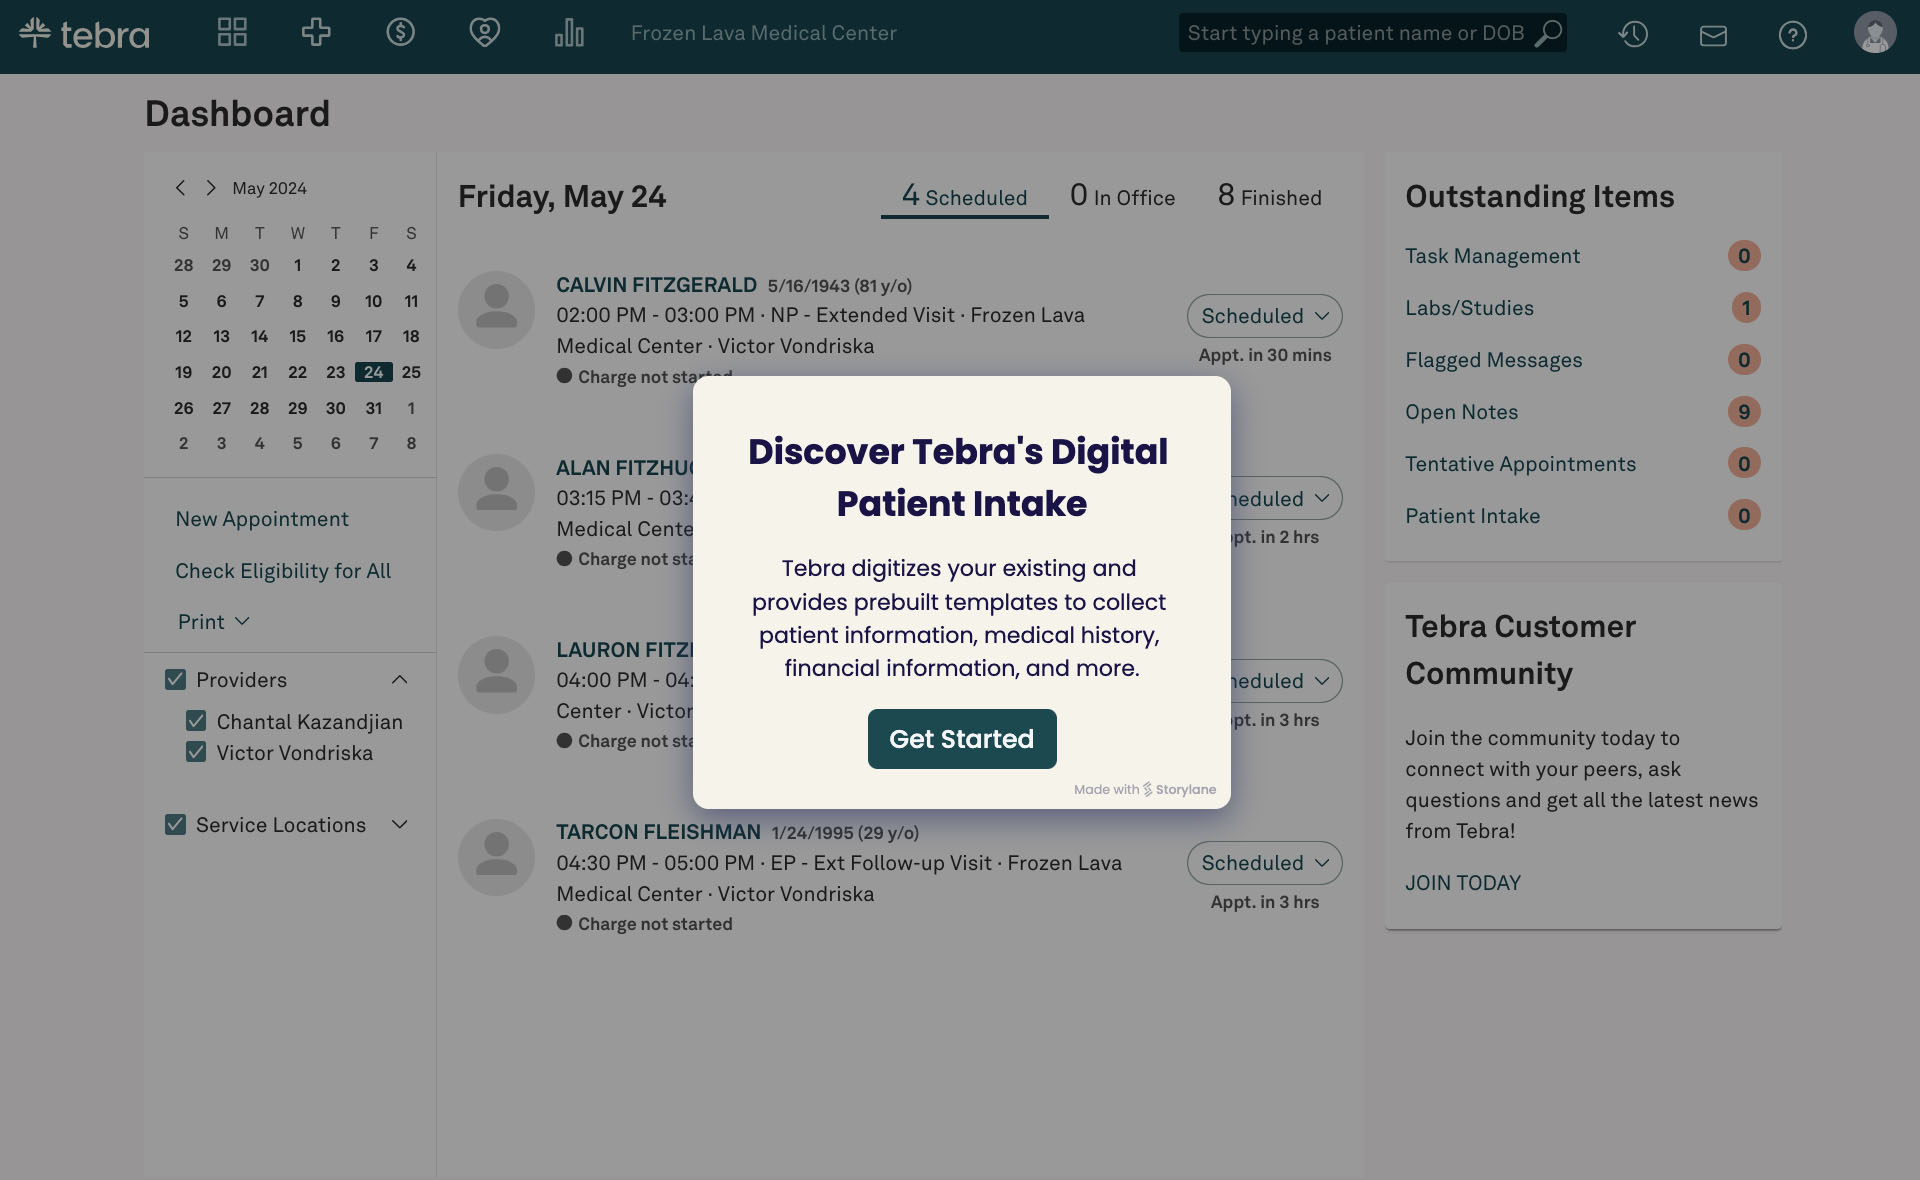Select May 10 in the calendar
Image resolution: width=1920 pixels, height=1180 pixels.
click(373, 301)
